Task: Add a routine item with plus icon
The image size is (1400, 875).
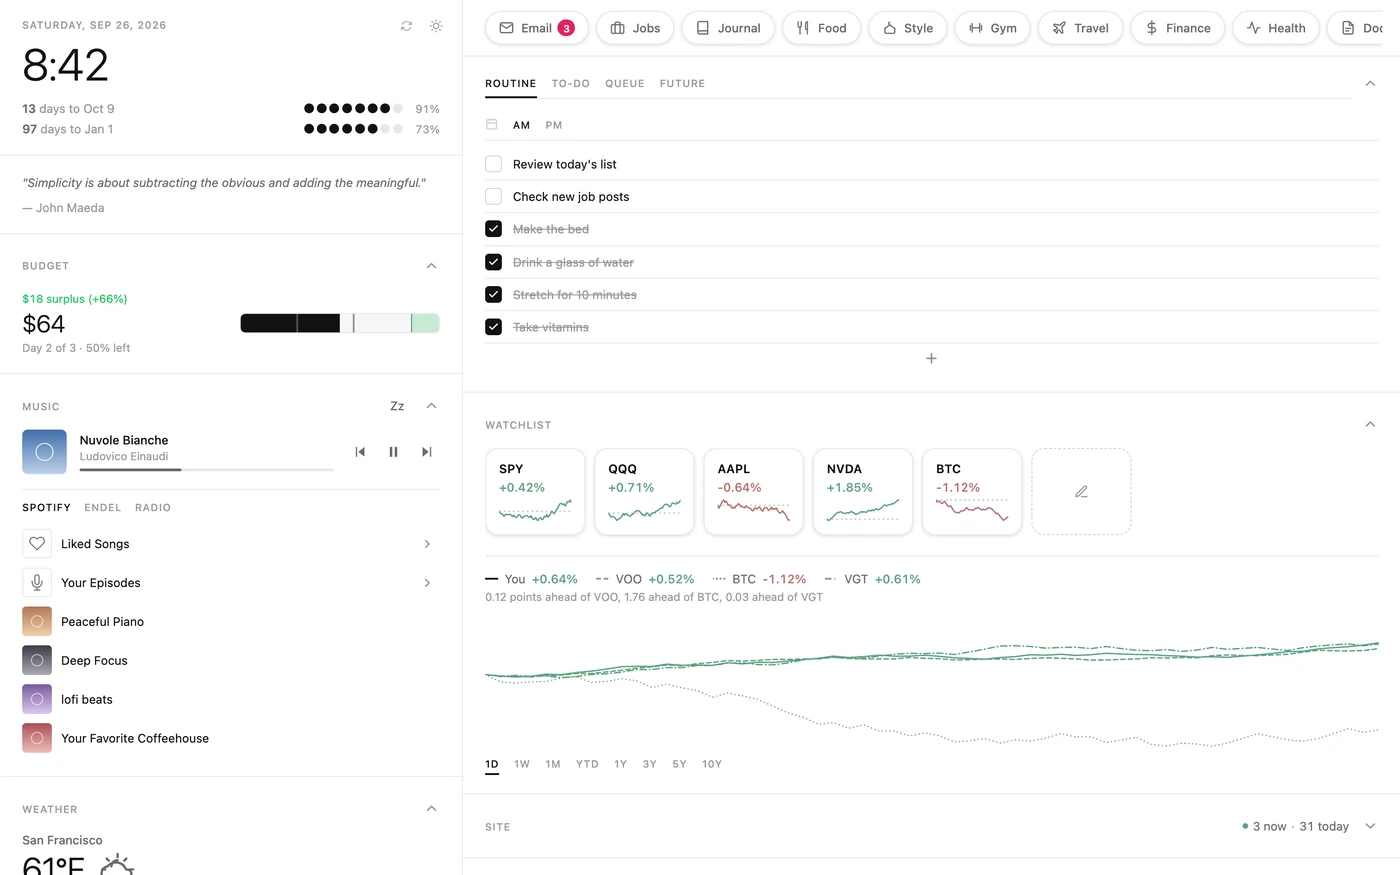Action: point(931,358)
